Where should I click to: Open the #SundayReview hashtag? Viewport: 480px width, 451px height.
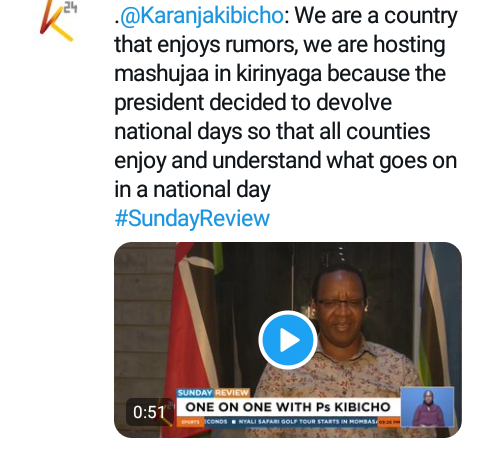click(x=192, y=219)
